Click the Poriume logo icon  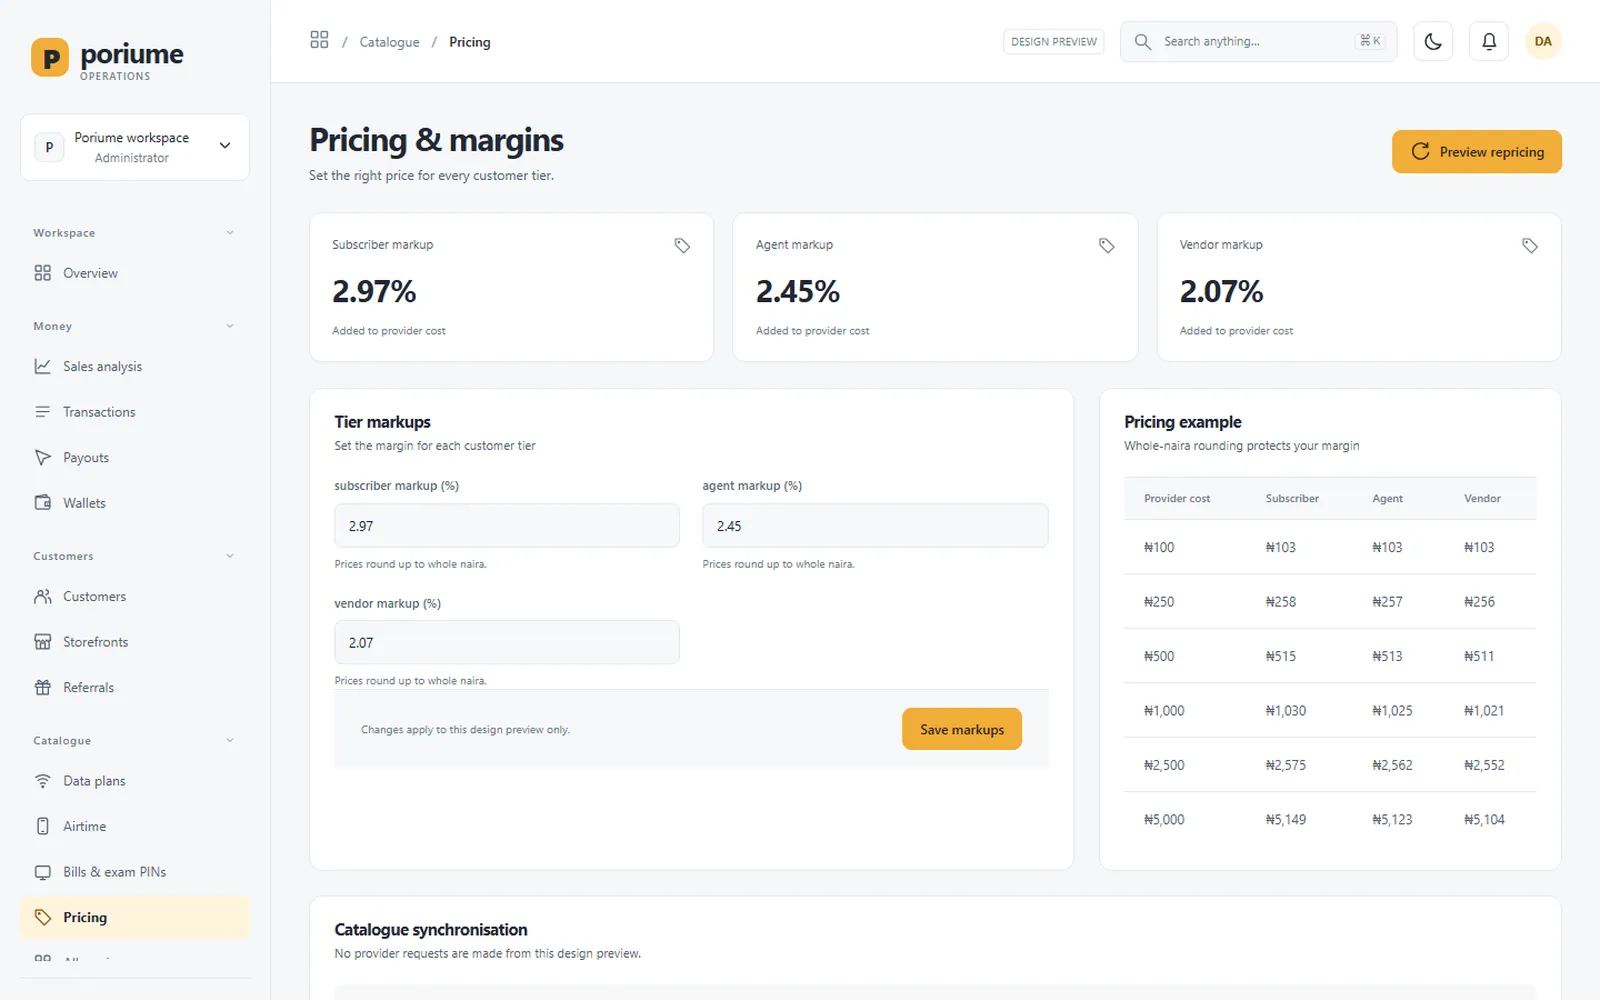50,57
